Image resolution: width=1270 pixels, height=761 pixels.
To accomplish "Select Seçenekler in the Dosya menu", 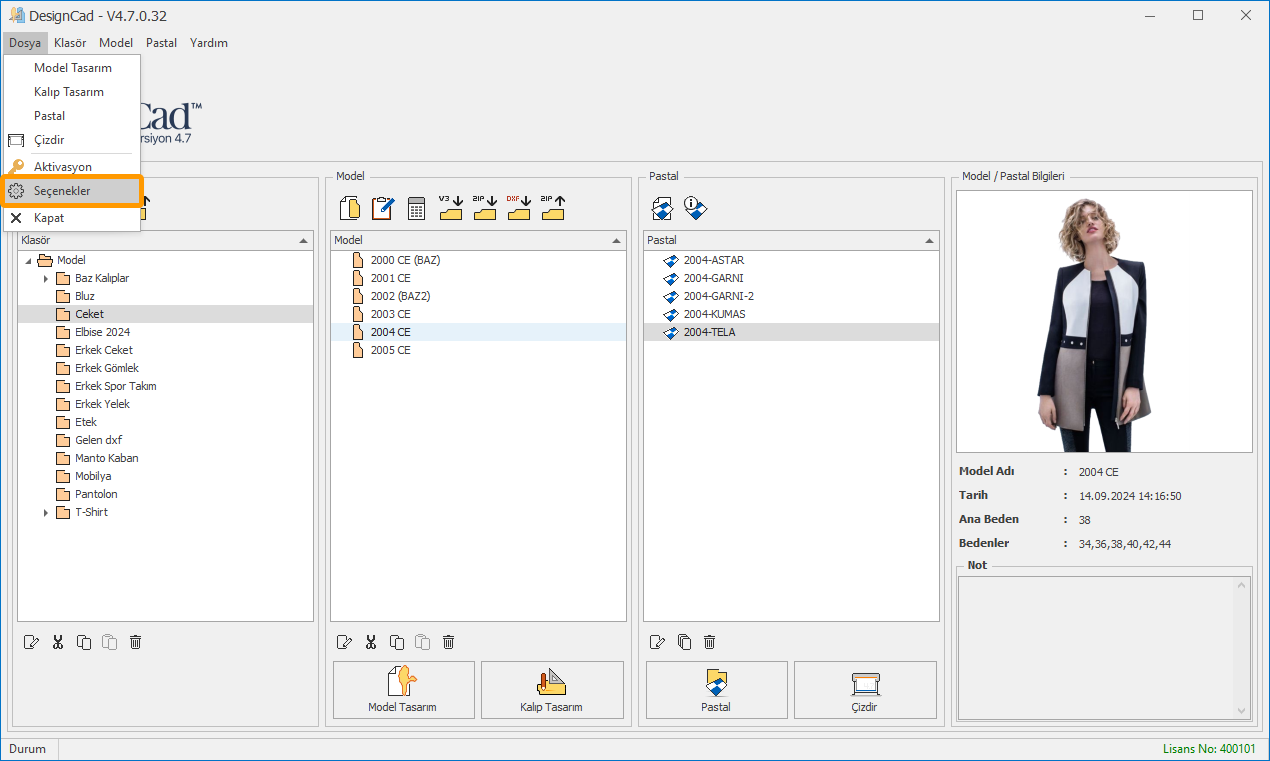I will [62, 191].
